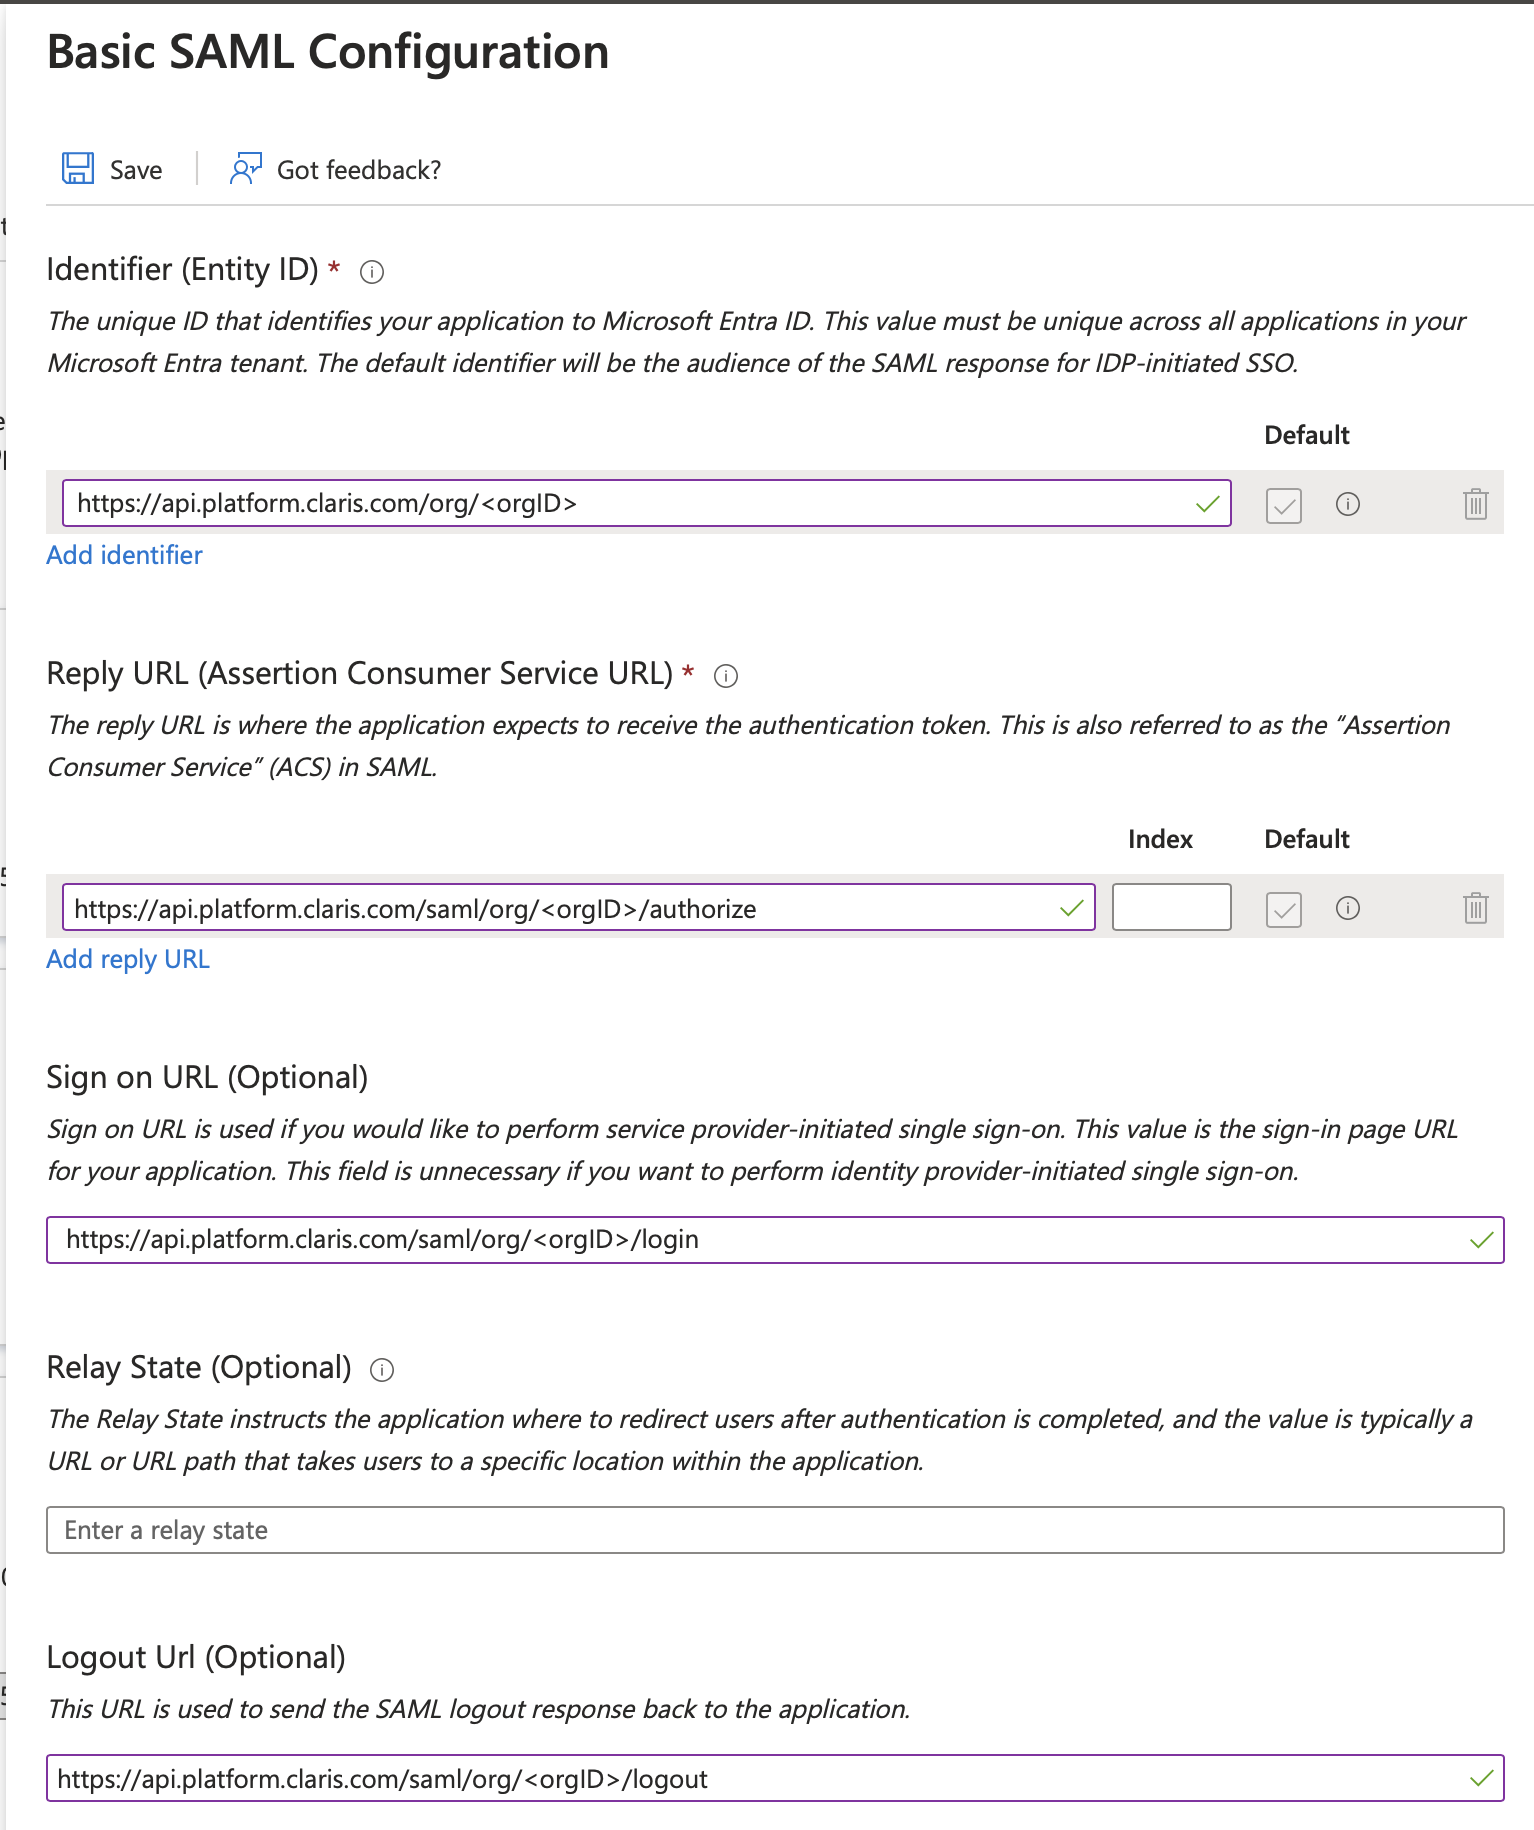
Task: Click info icon beside Reply URL heading
Action: (726, 676)
